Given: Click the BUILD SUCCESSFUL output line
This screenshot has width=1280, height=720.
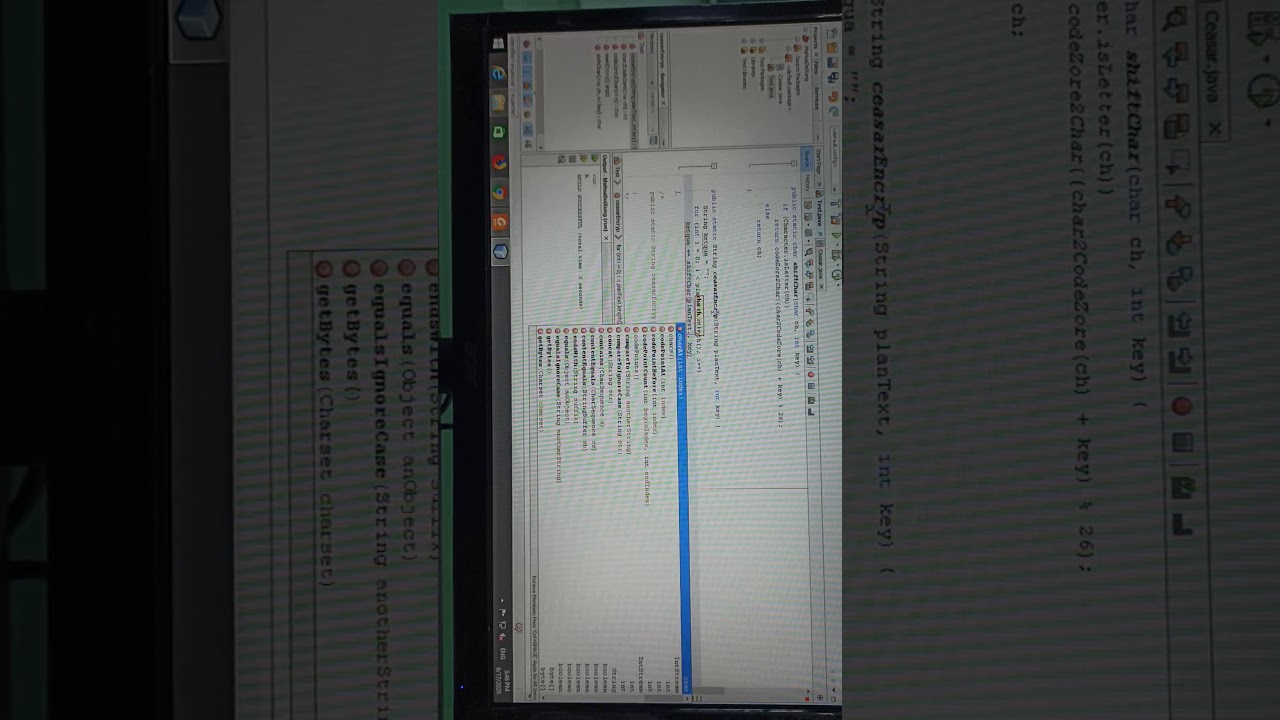Looking at the screenshot, I should coord(580,242).
